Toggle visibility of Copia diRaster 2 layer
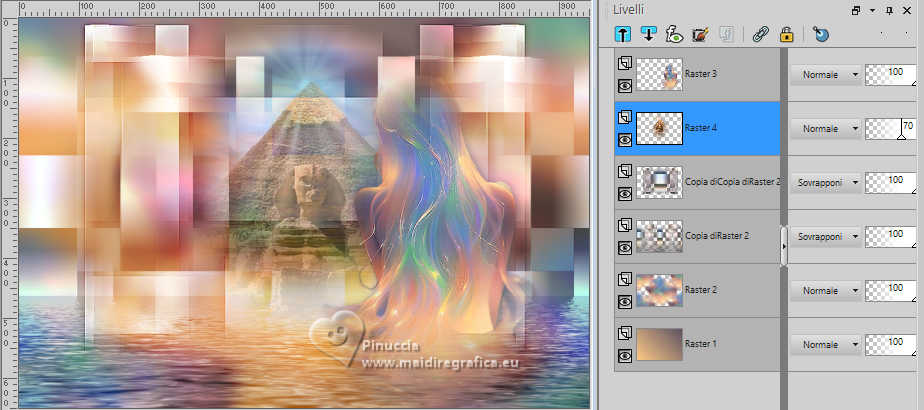Screen dimensions: 924x410 click(x=625, y=248)
